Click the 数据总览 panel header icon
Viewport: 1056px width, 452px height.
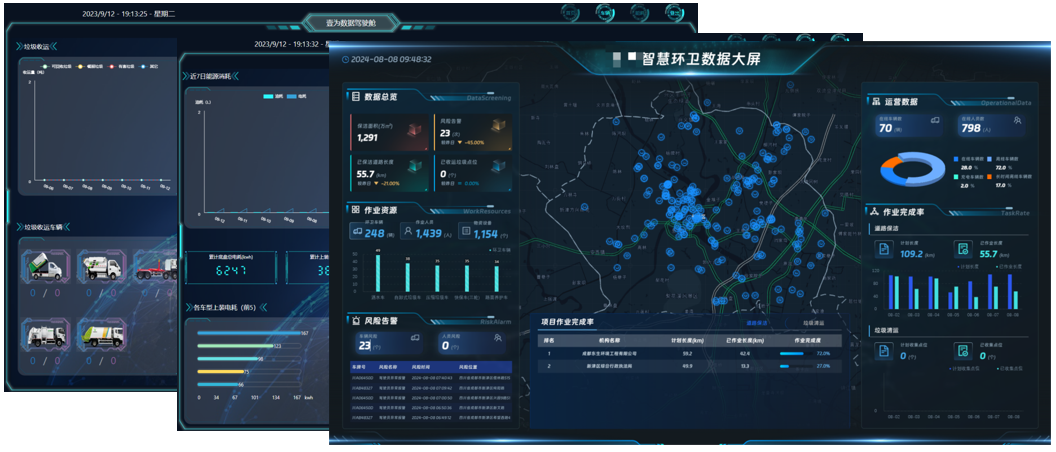point(355,97)
